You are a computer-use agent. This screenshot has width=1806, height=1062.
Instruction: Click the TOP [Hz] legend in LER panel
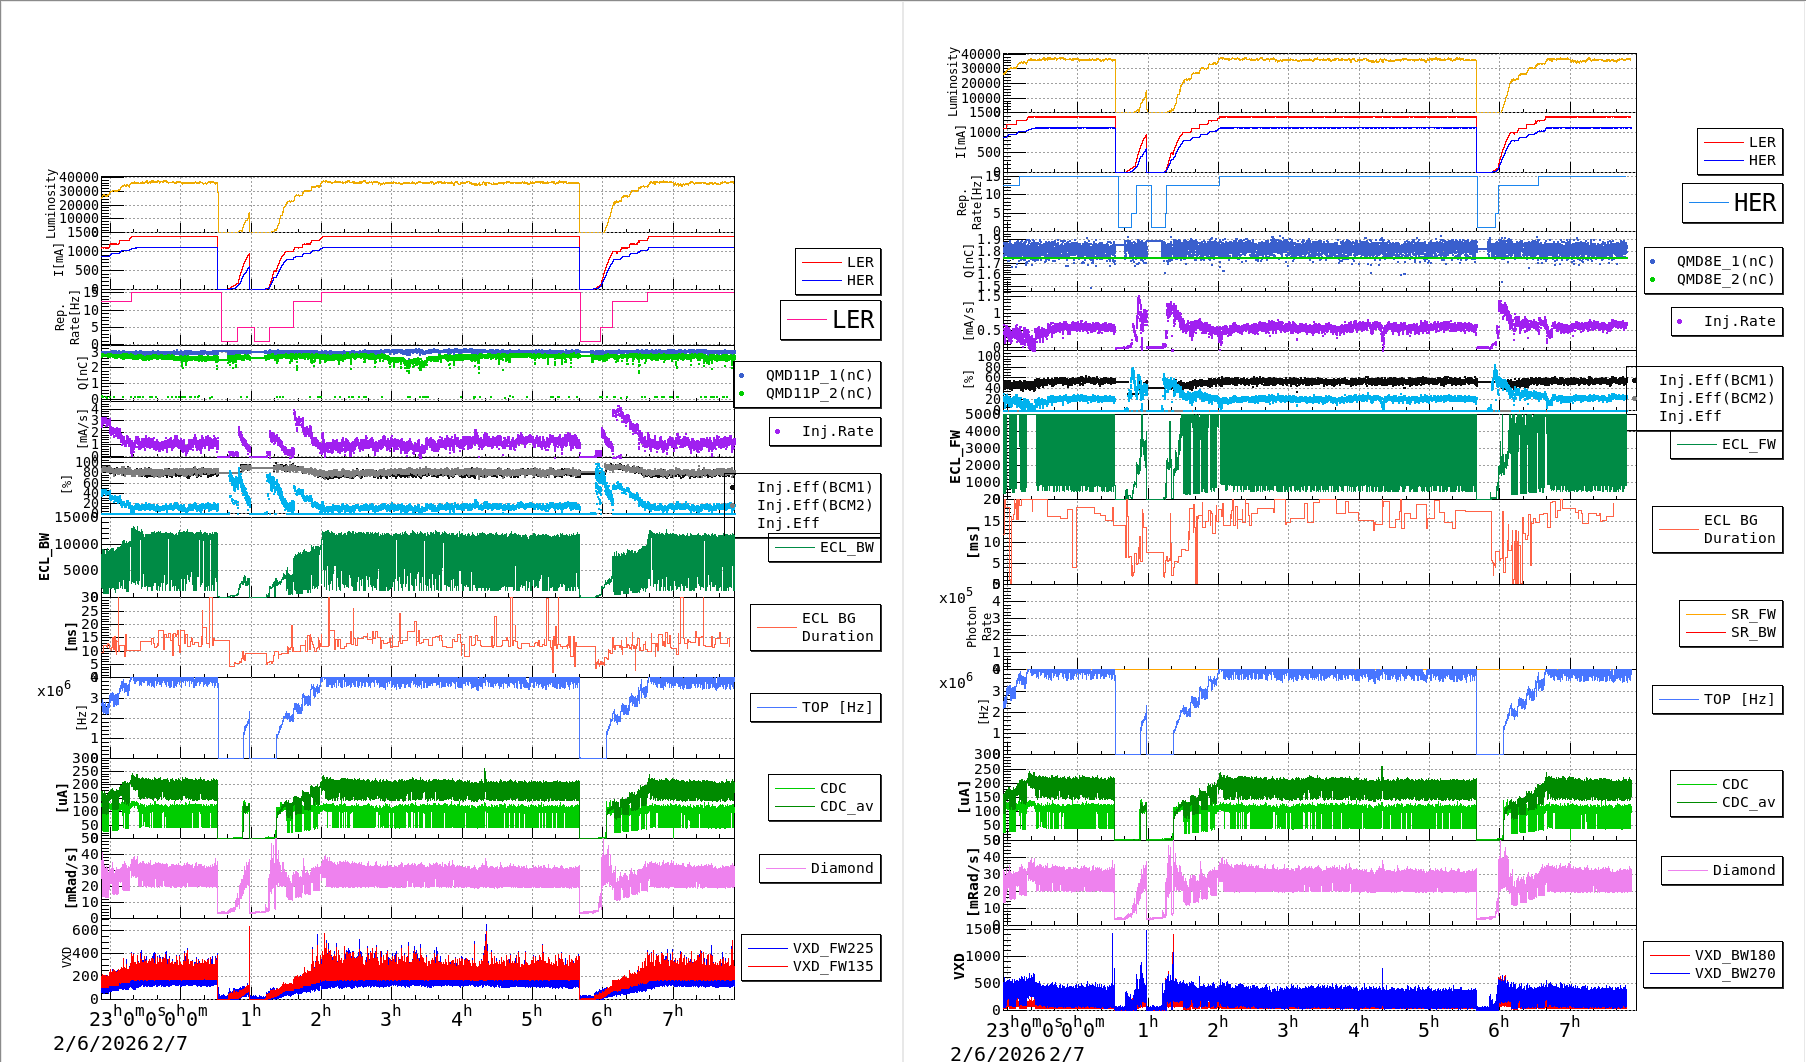(x=815, y=707)
